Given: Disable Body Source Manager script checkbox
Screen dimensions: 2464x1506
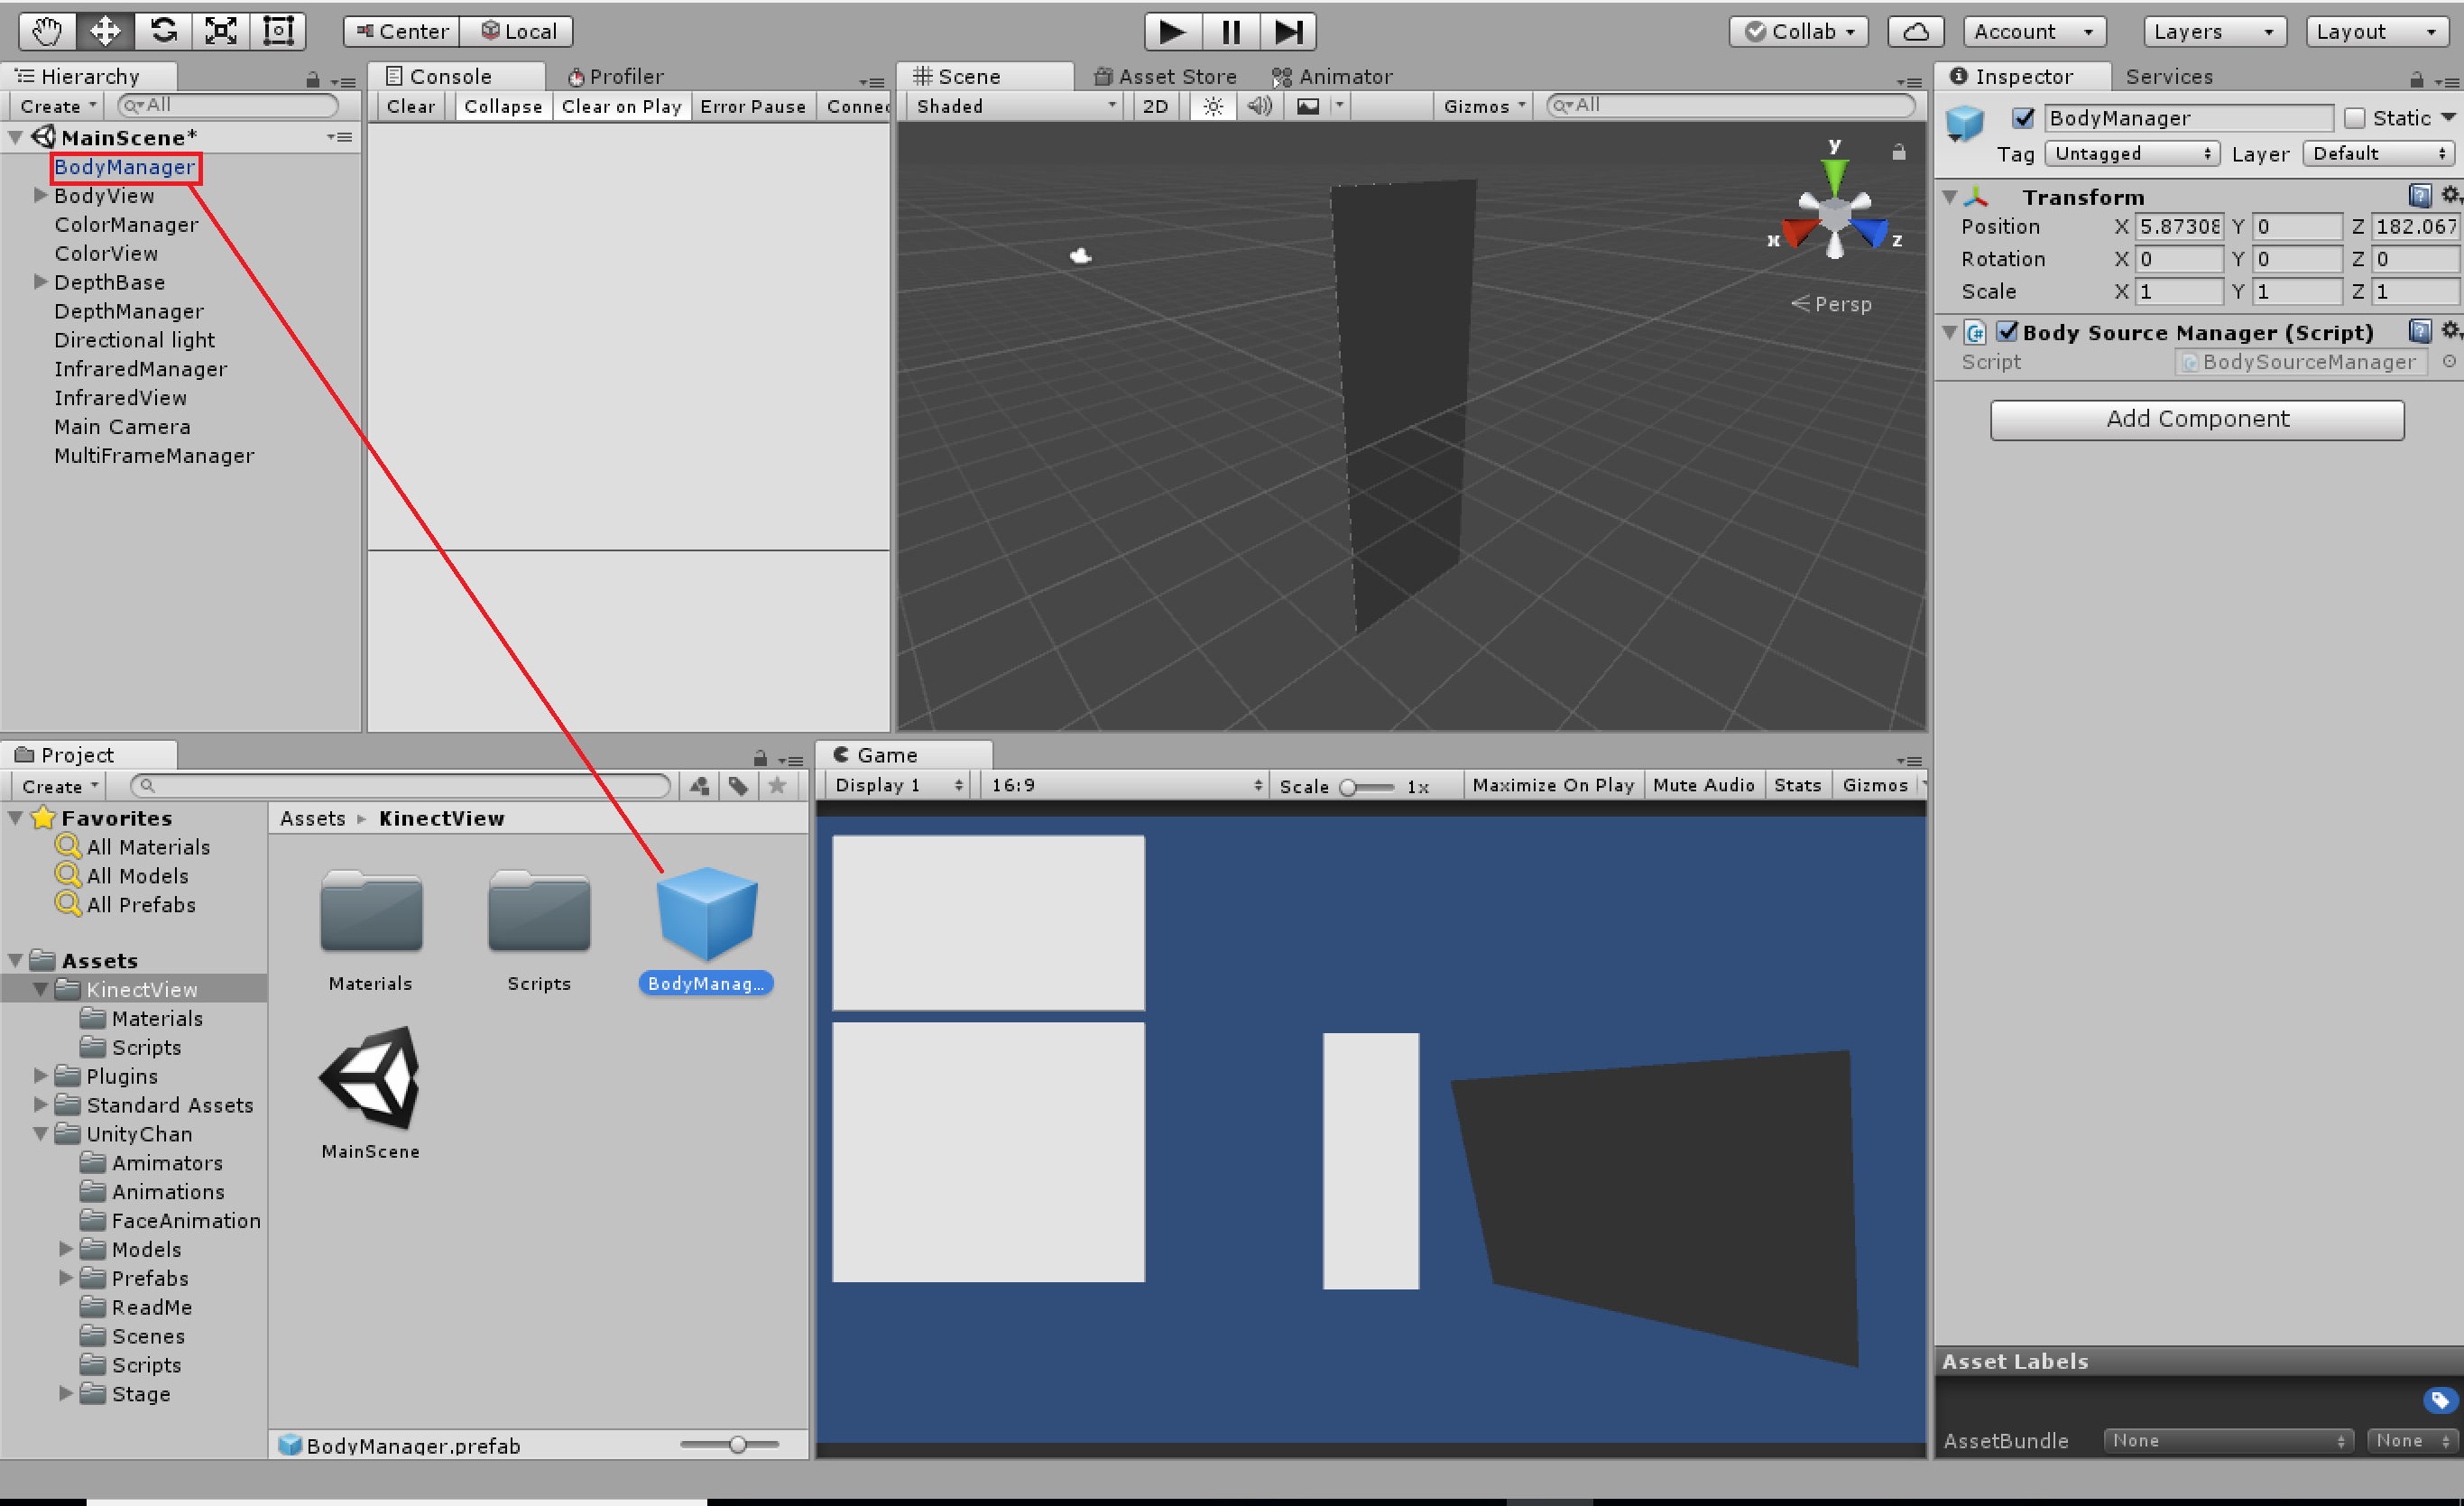Looking at the screenshot, I should tap(2006, 331).
